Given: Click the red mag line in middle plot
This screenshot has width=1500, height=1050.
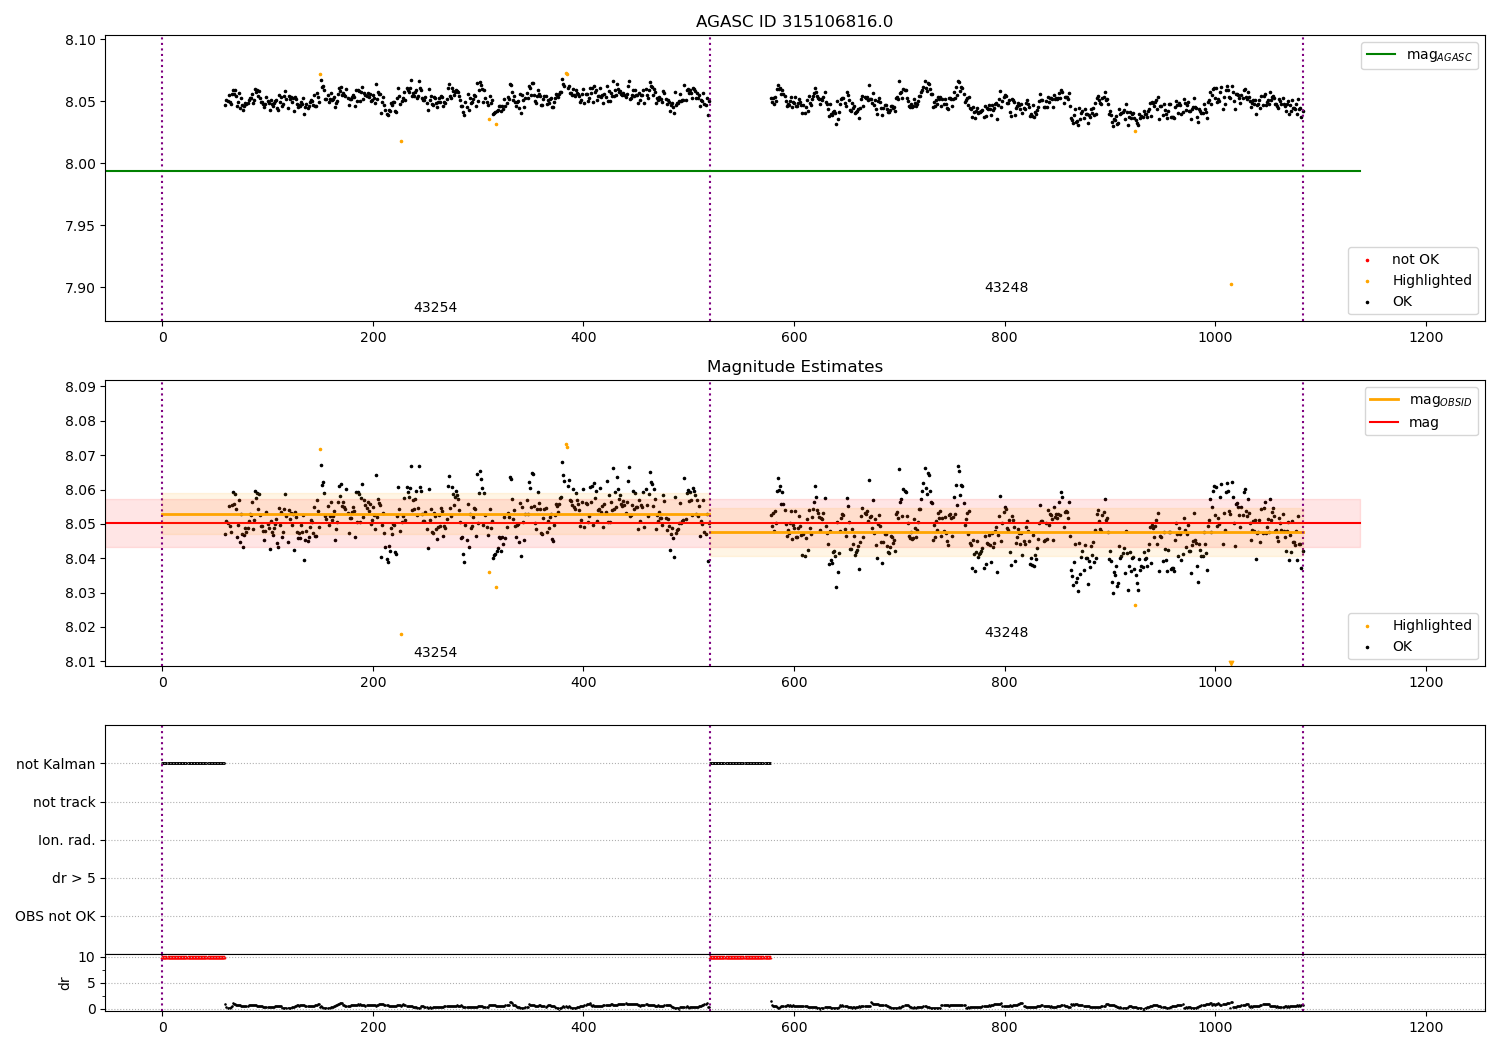Looking at the screenshot, I should click(x=732, y=523).
